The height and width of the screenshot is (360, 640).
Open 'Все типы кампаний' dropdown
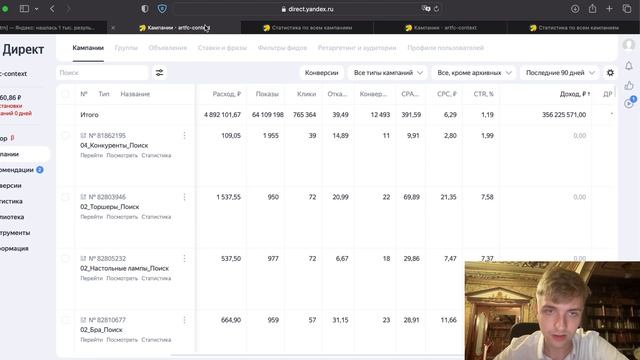388,73
